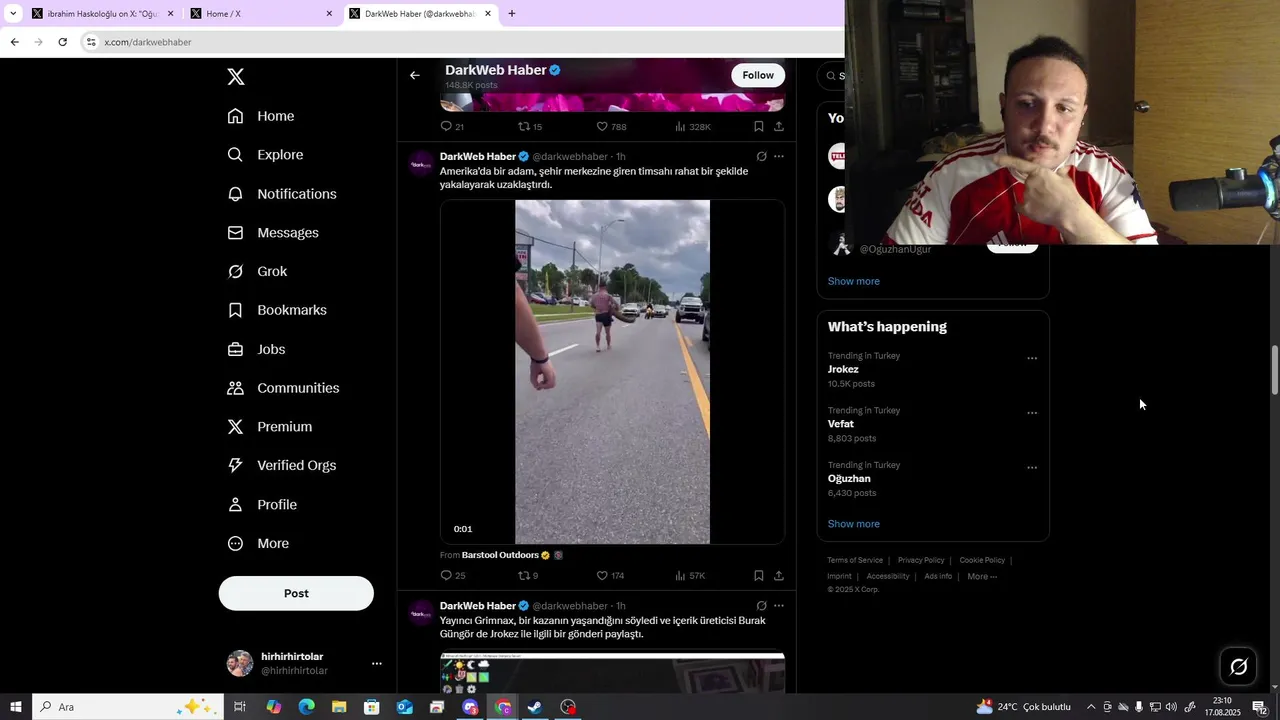Open Explore in X sidebar
1280x720 pixels.
265,155
